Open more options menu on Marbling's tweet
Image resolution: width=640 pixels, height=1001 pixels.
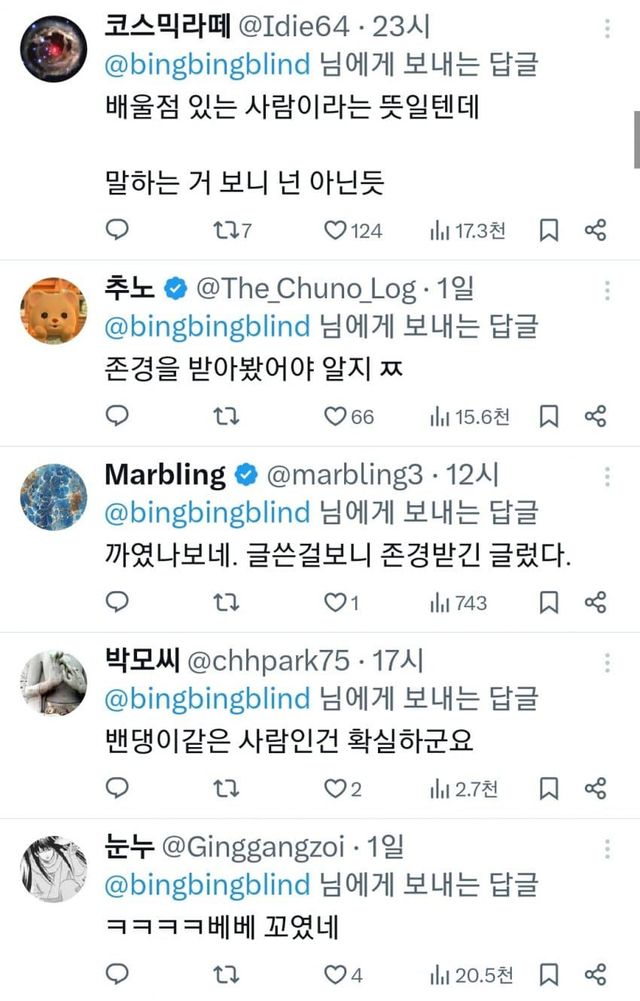point(607,479)
